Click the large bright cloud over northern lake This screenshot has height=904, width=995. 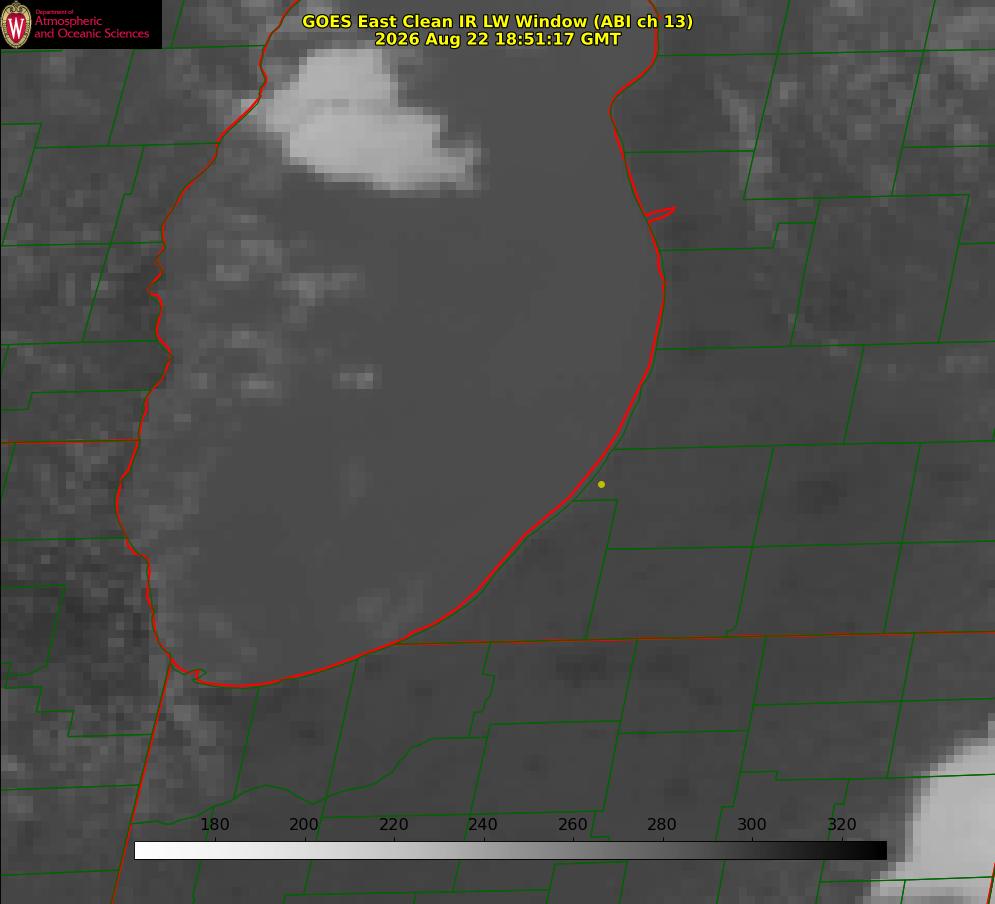(366, 122)
